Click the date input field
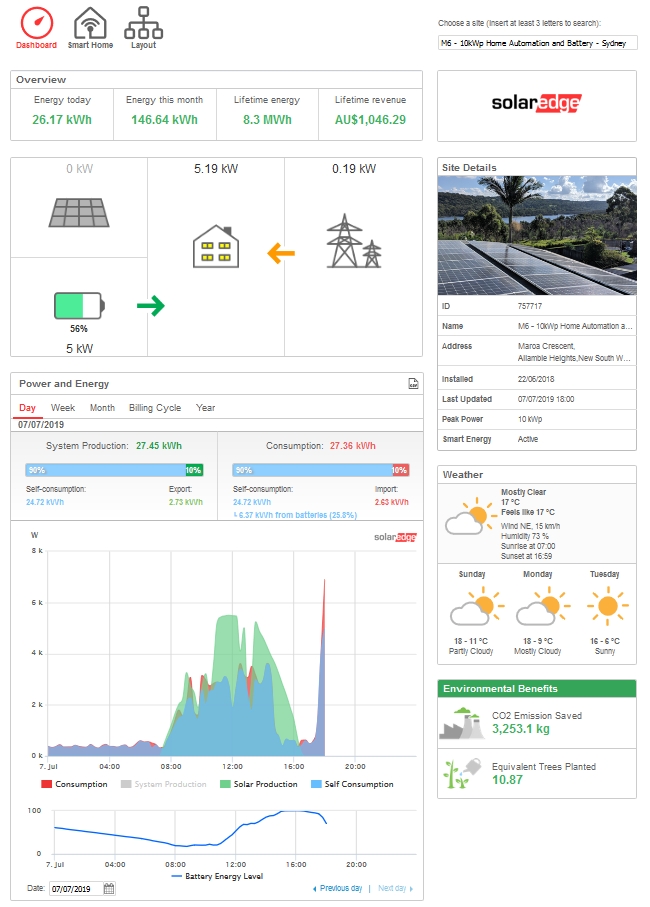 (75, 889)
